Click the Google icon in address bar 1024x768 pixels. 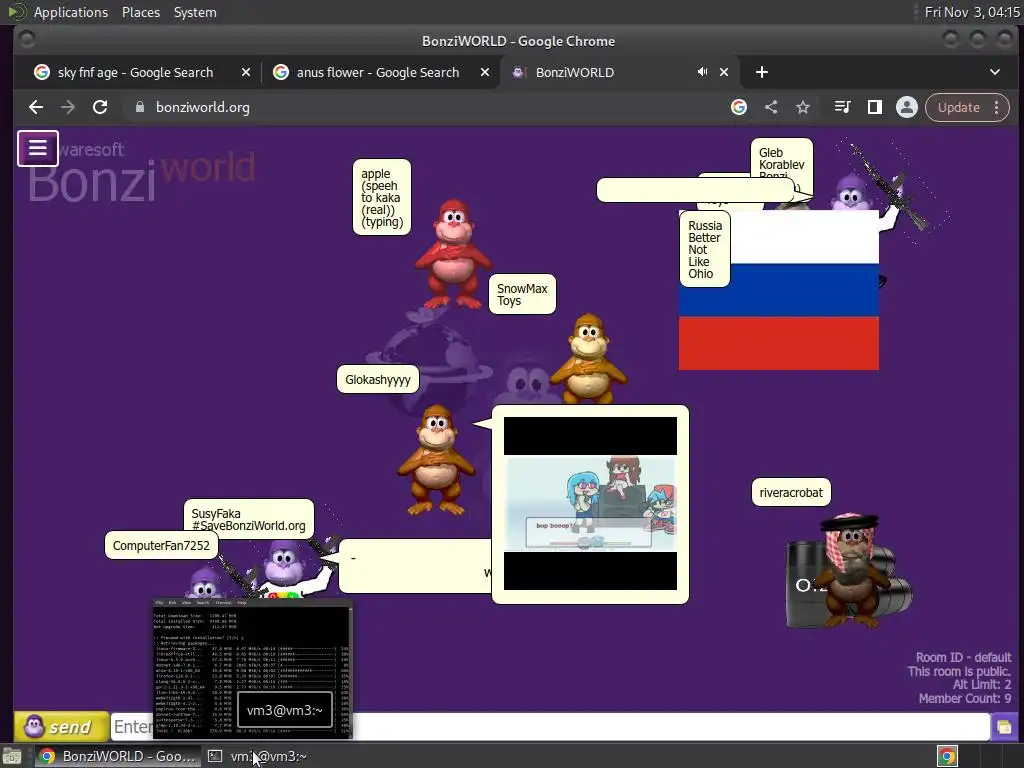(739, 107)
